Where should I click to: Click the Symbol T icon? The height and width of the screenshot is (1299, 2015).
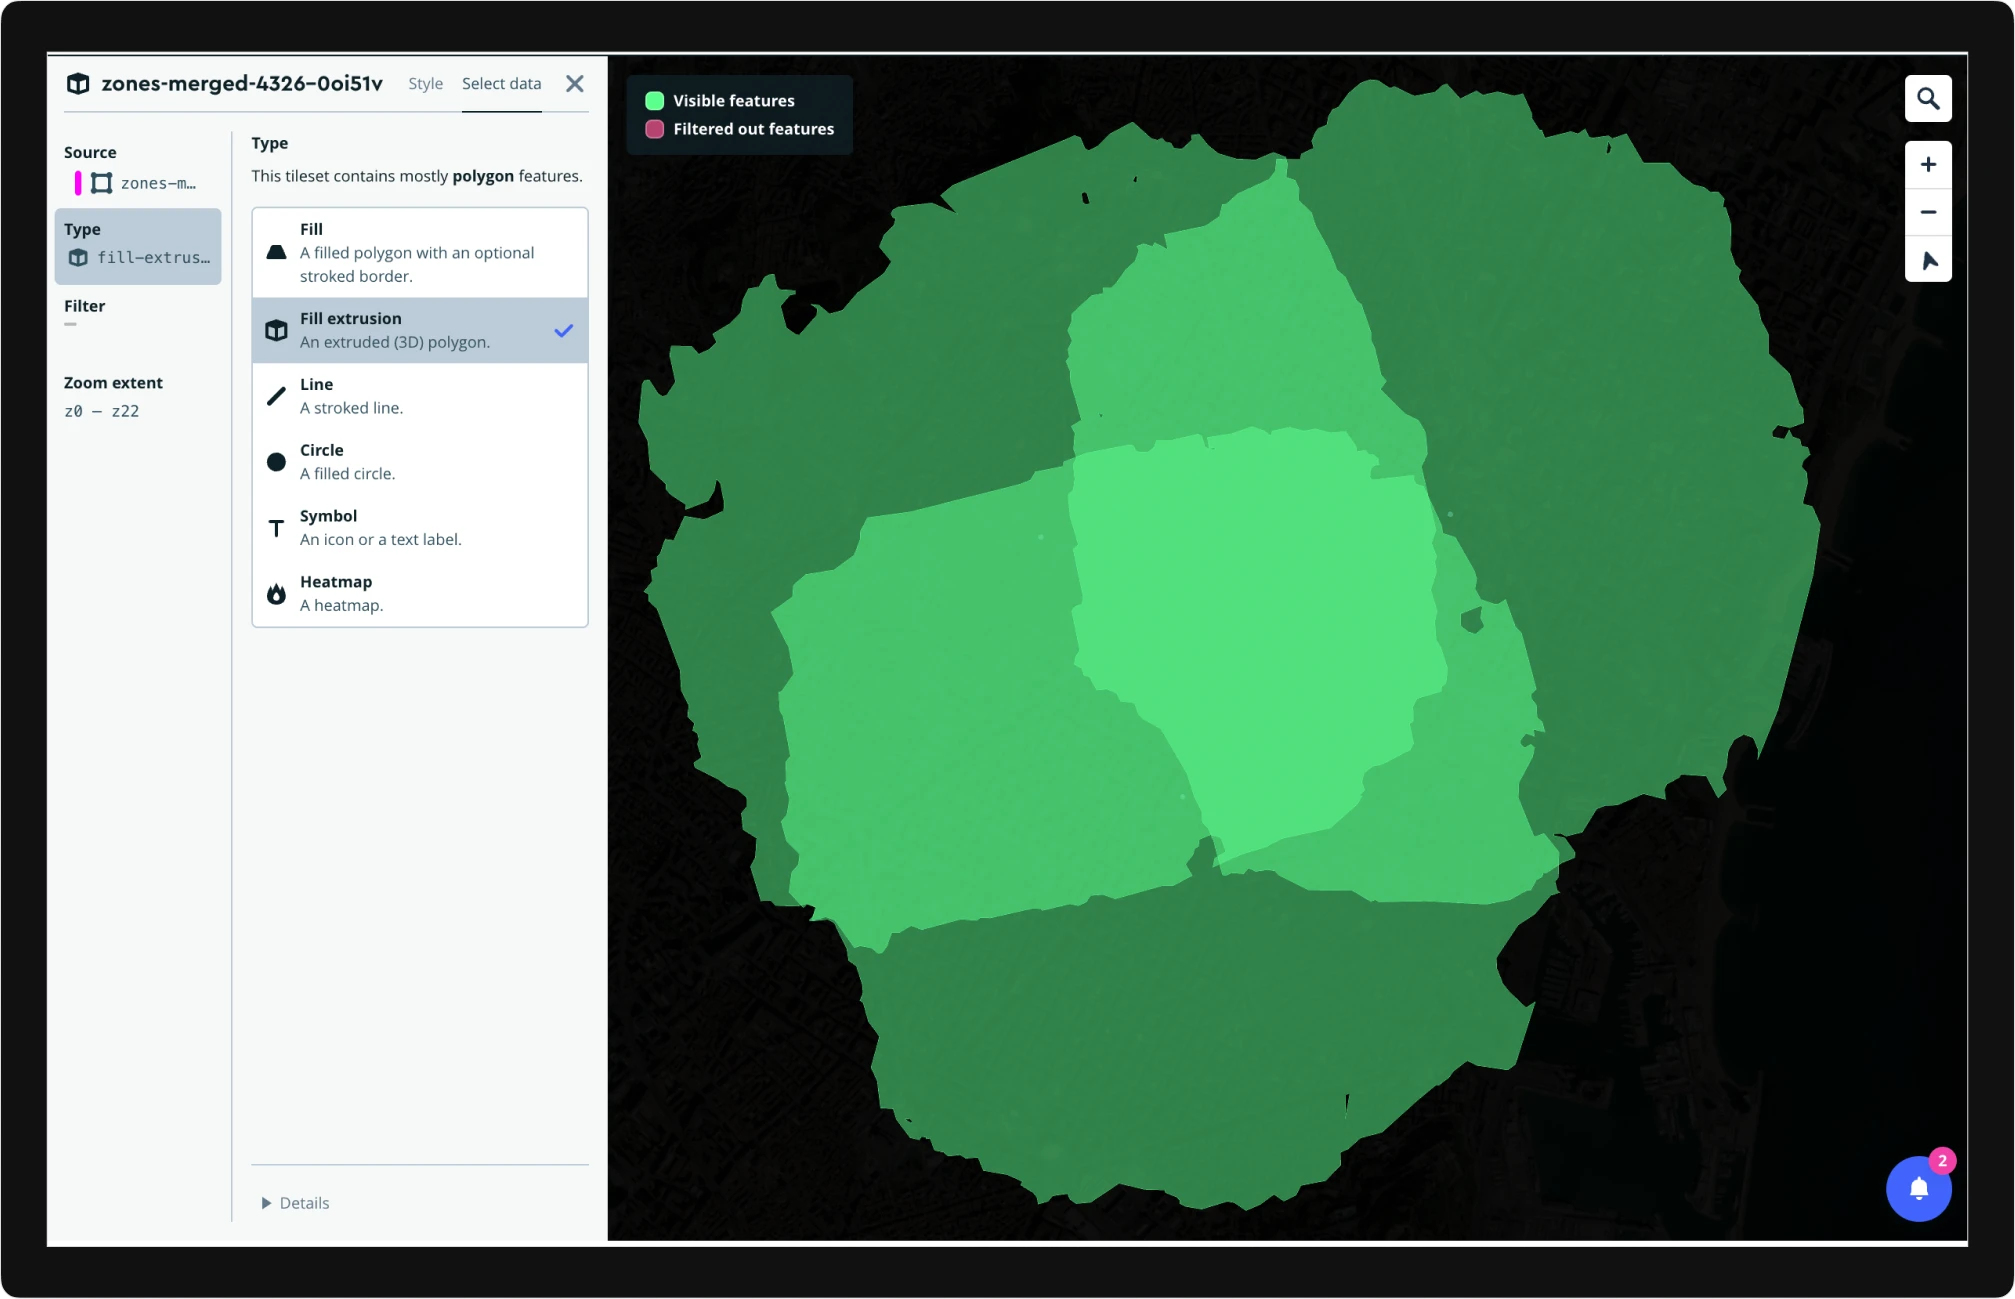point(277,528)
